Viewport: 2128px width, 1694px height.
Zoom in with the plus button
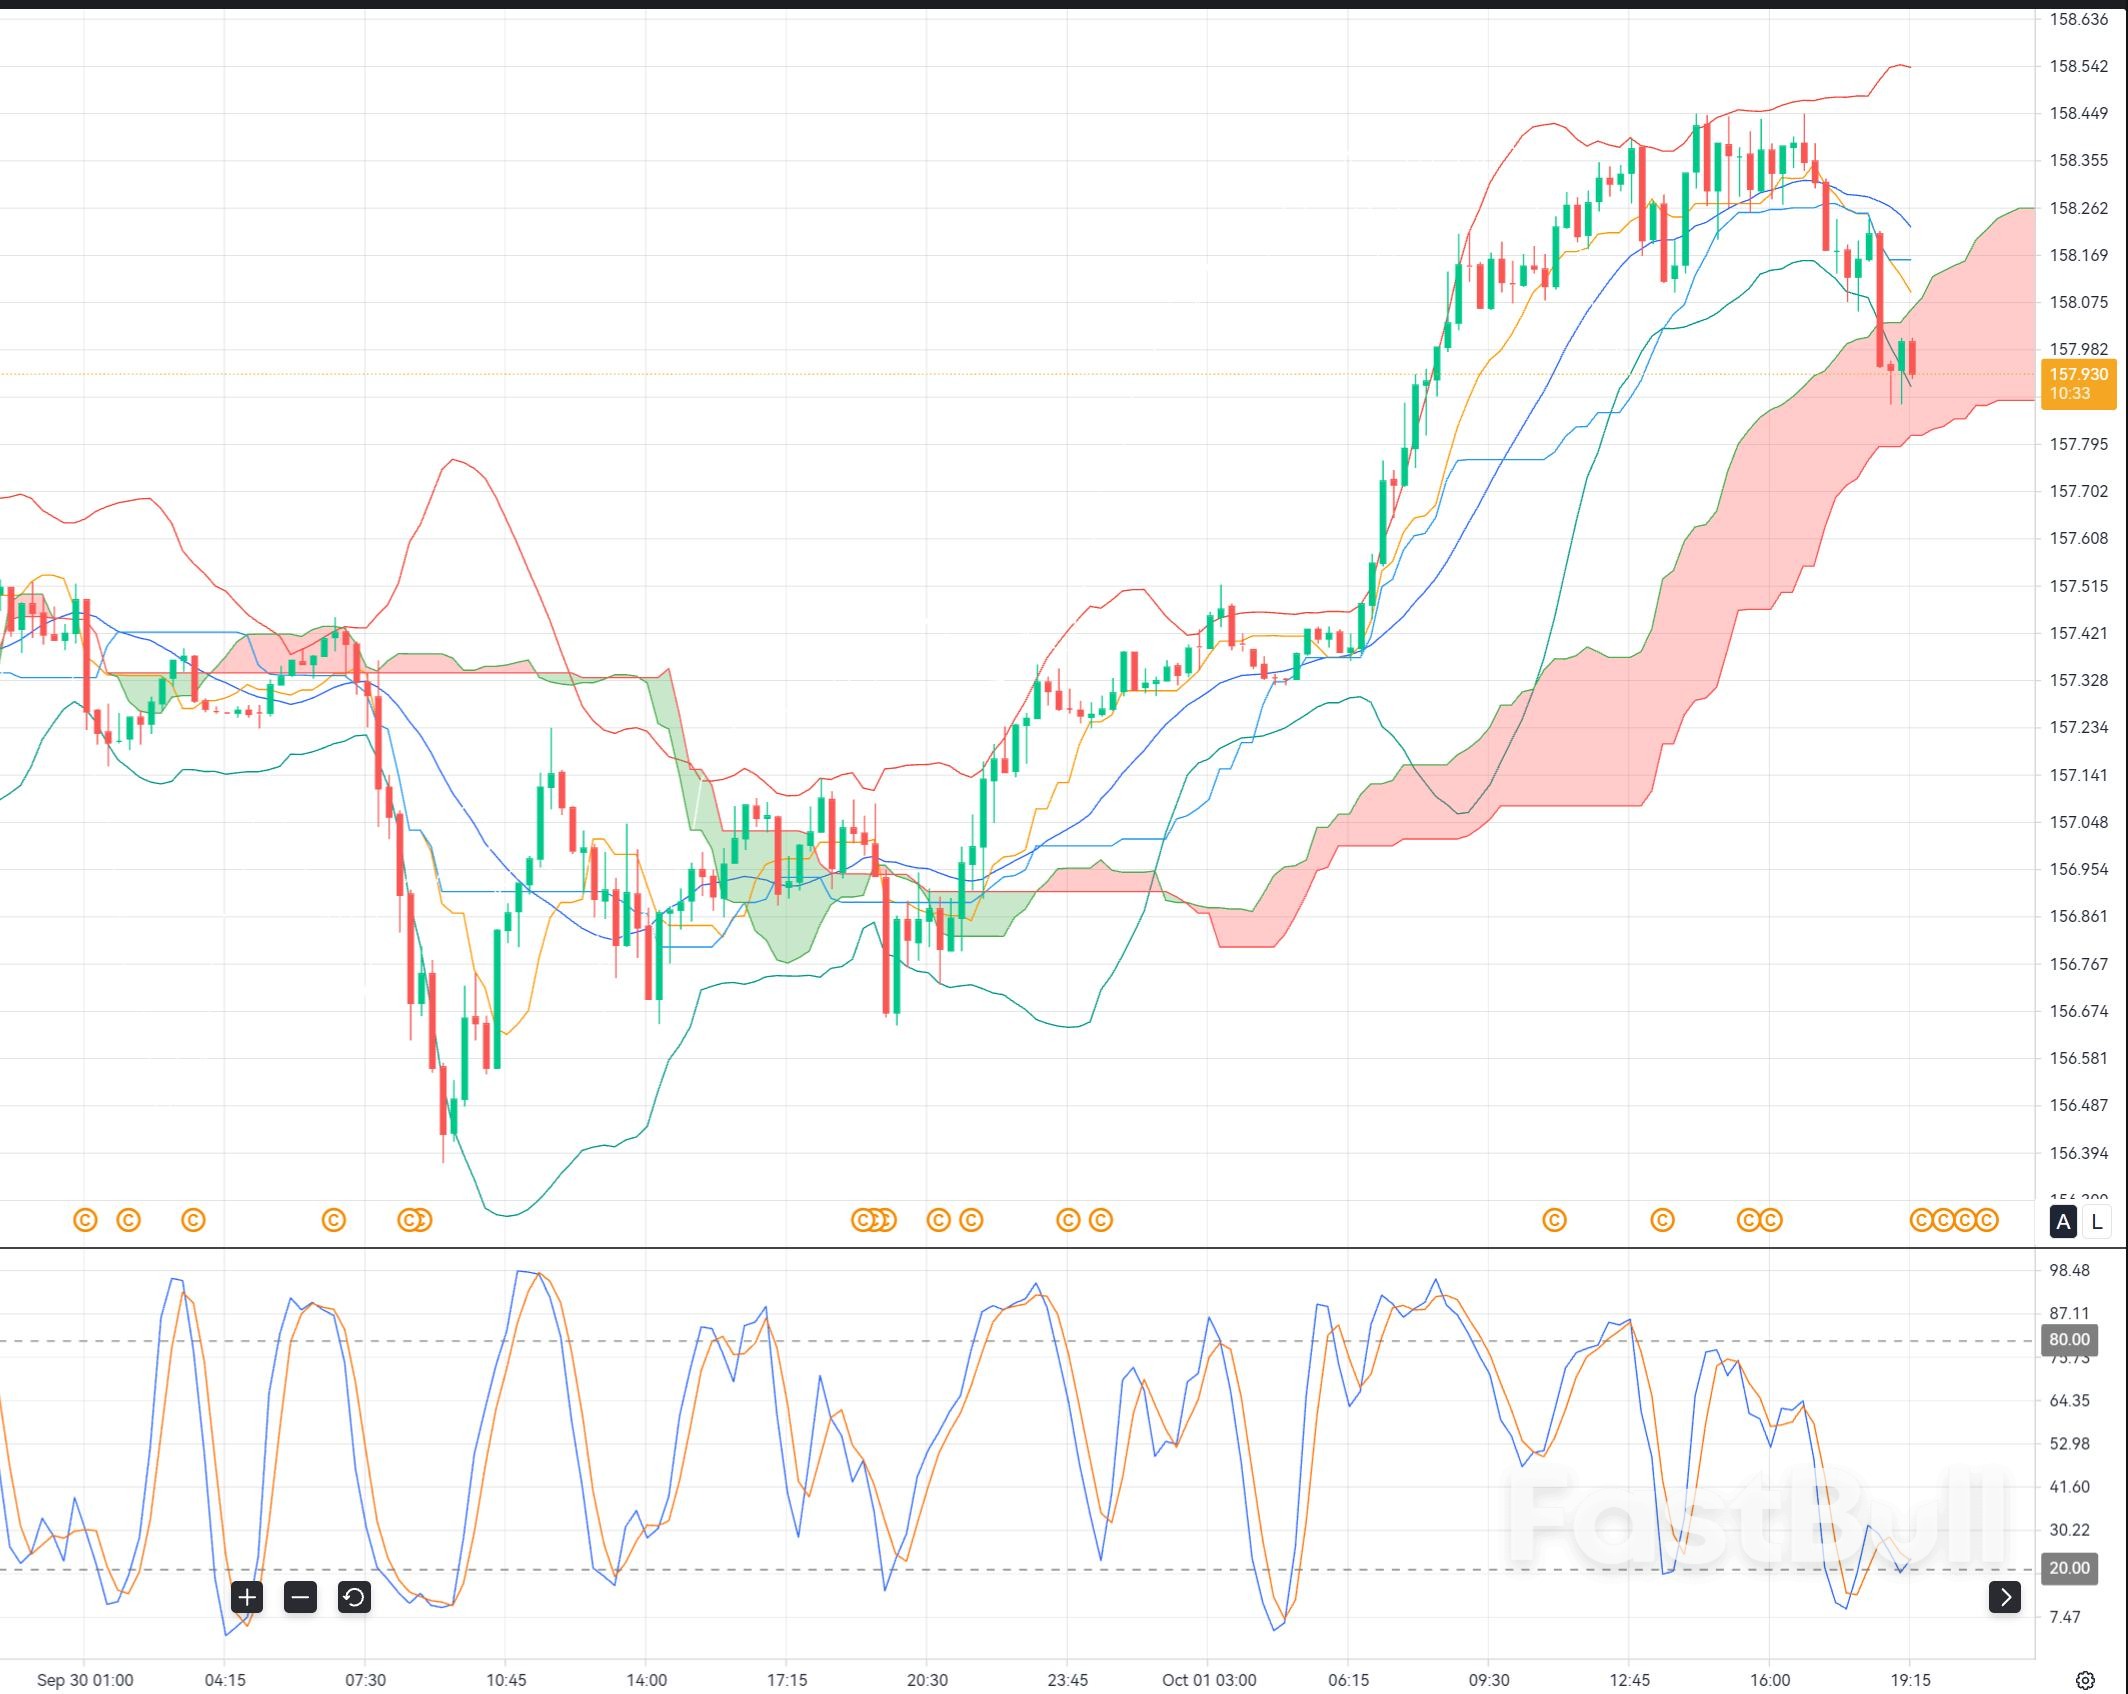tap(247, 1597)
